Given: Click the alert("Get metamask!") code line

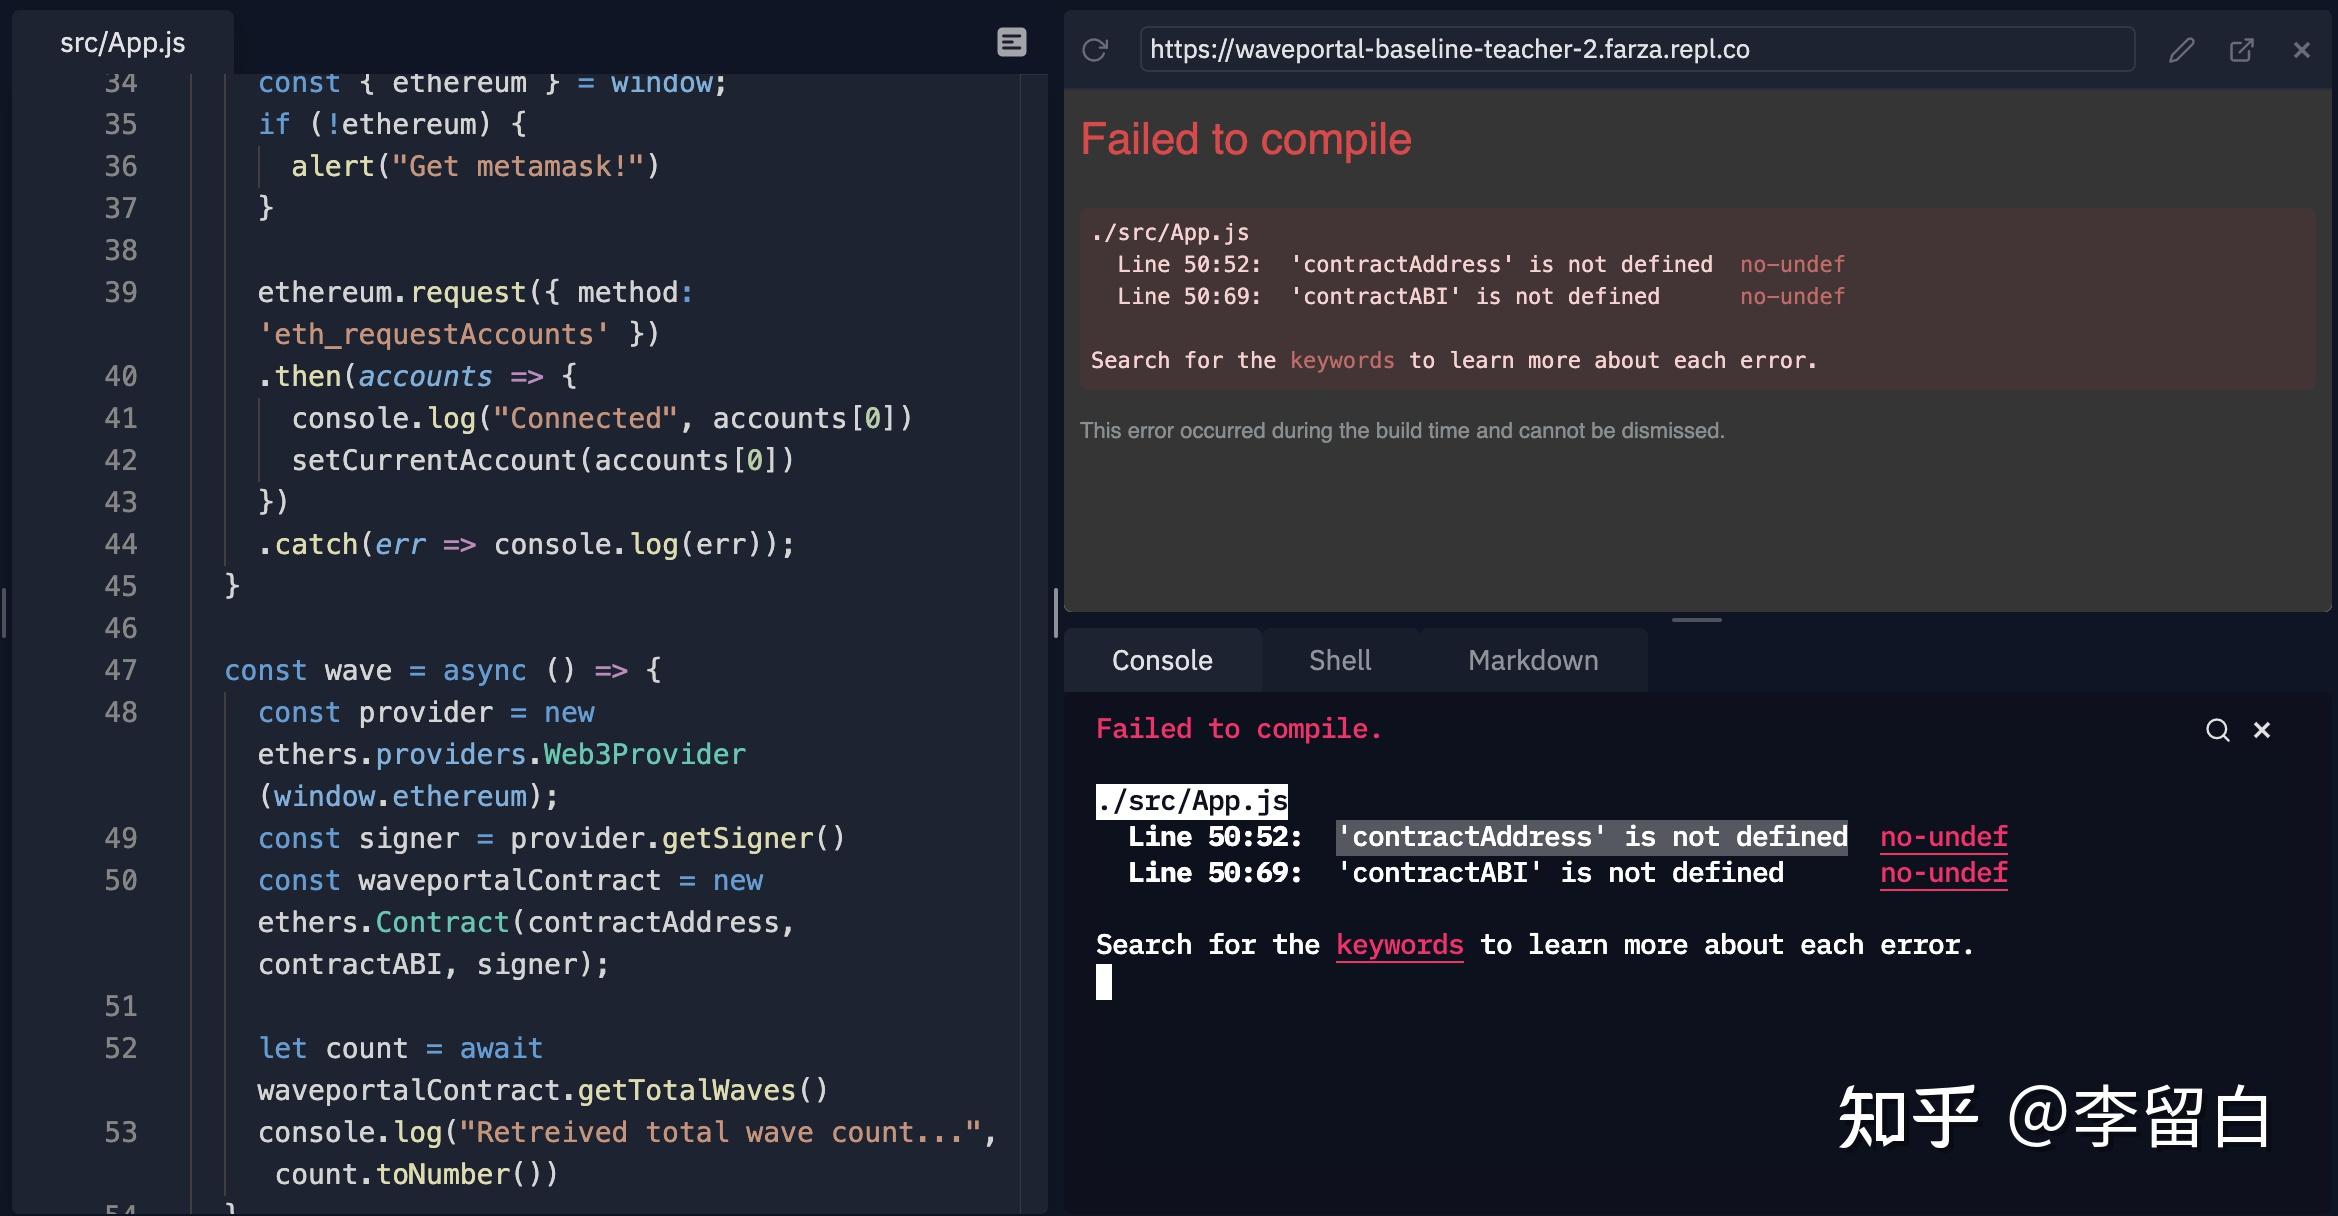Looking at the screenshot, I should [x=475, y=166].
